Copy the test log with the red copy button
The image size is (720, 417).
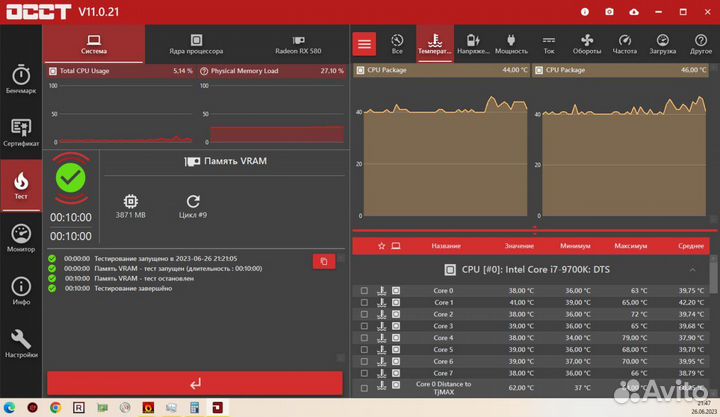click(324, 261)
